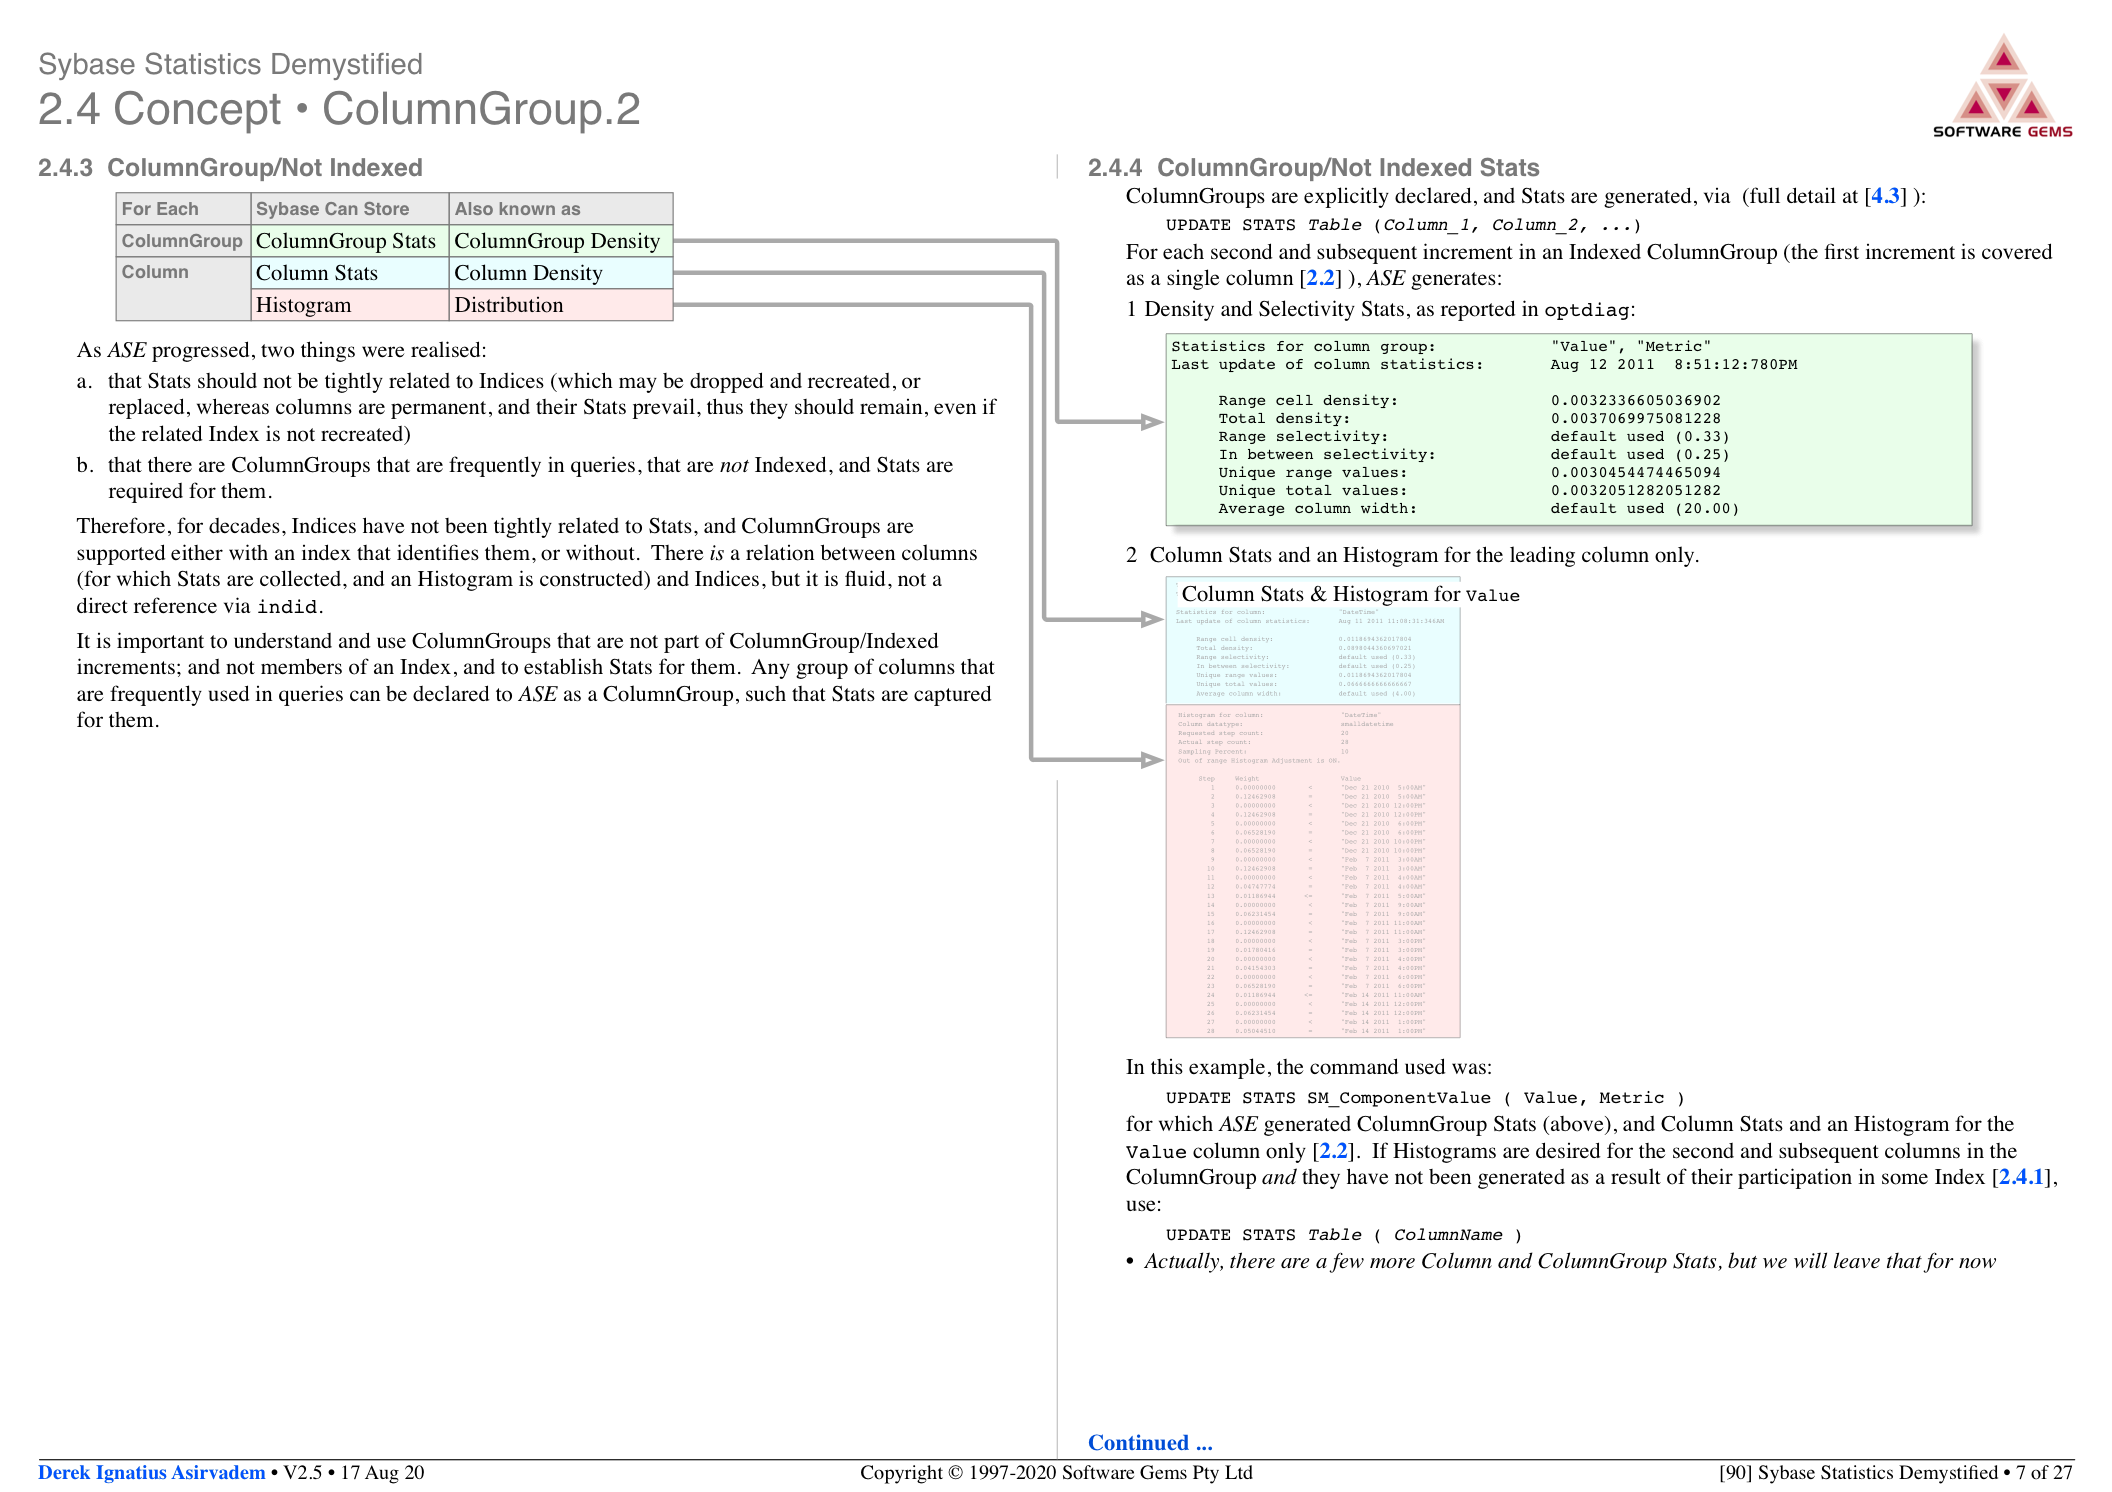Click heading '2.4.3 ColumnGroup/Not Indexed'

(230, 167)
